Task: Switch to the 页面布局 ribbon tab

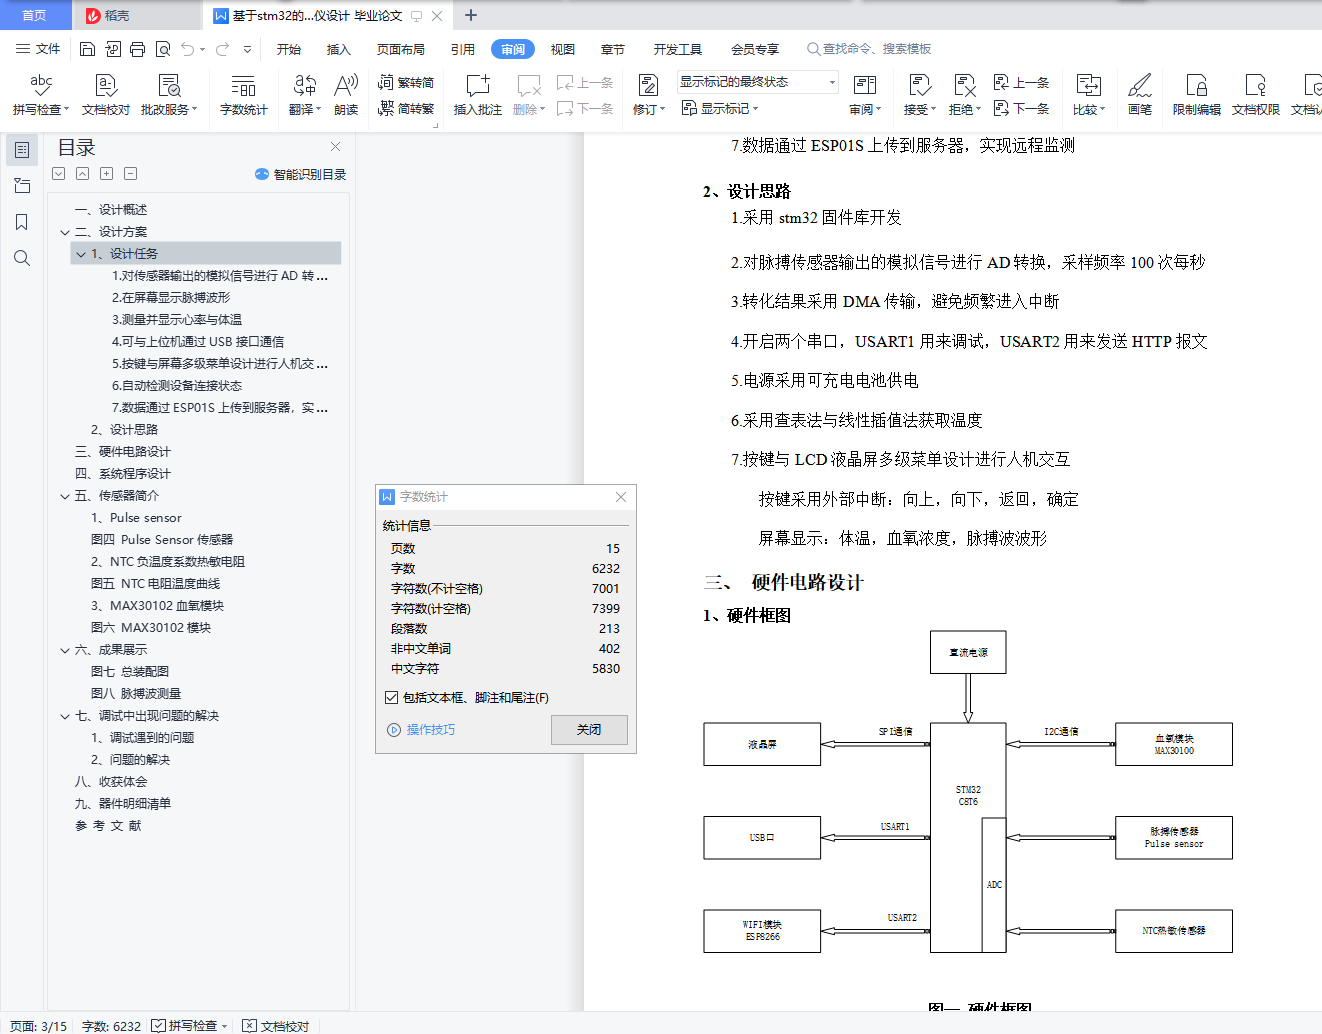Action: (401, 49)
